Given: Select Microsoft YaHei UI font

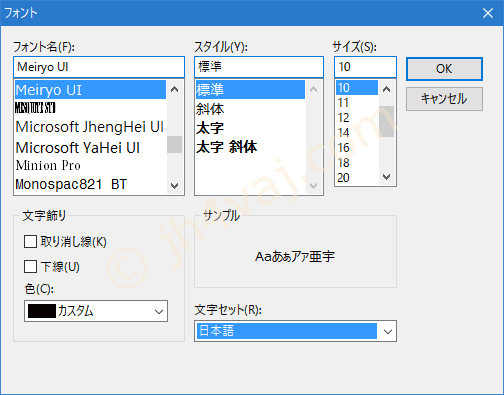Looking at the screenshot, I should [x=90, y=147].
